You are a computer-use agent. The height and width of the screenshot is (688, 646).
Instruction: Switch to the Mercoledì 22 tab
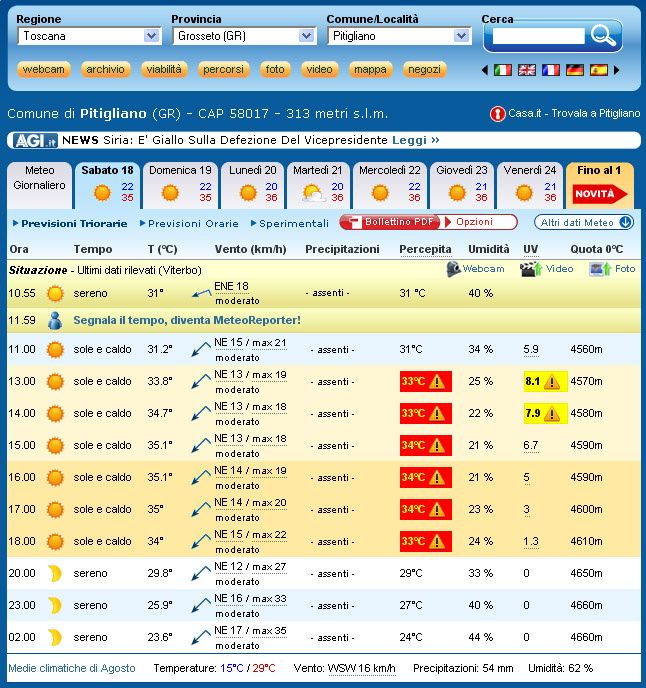[x=389, y=185]
